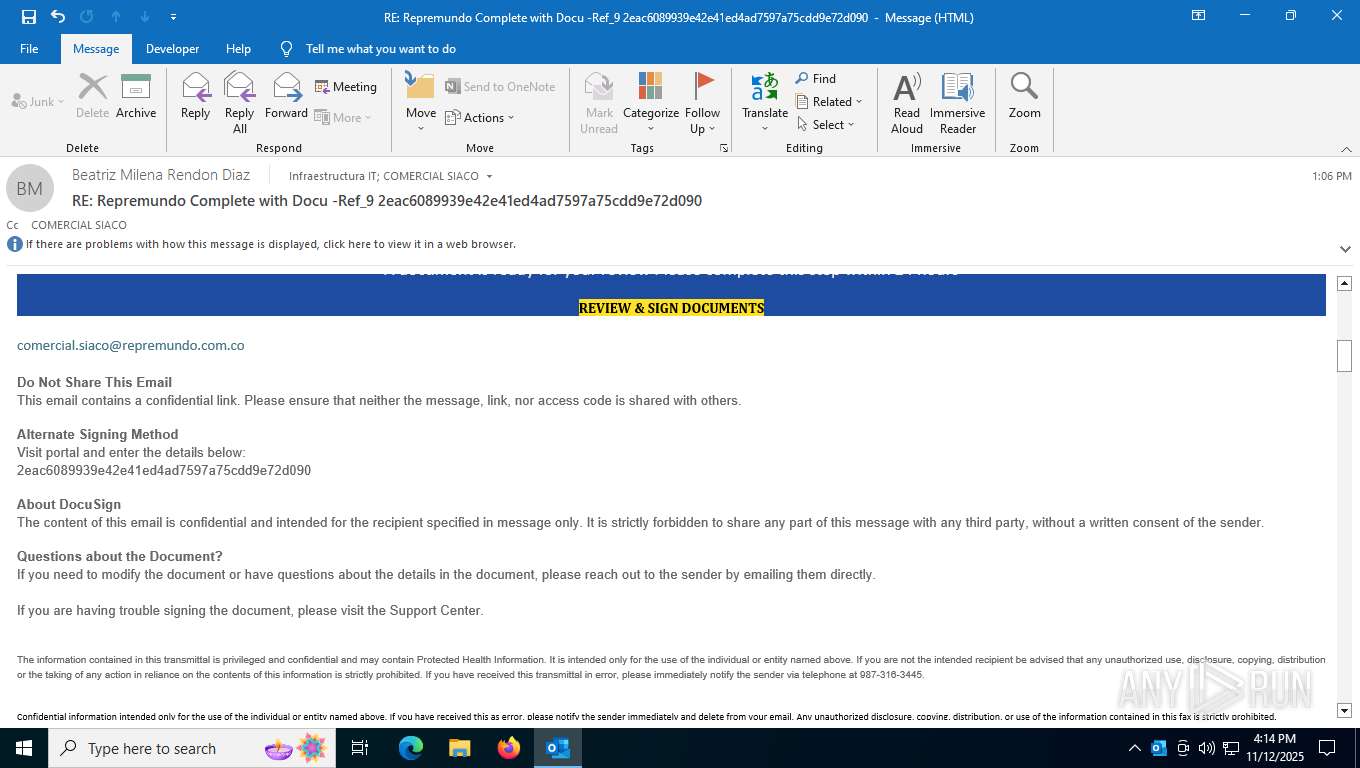The image size is (1360, 768).
Task: Open the File menu
Action: pyautogui.click(x=29, y=49)
